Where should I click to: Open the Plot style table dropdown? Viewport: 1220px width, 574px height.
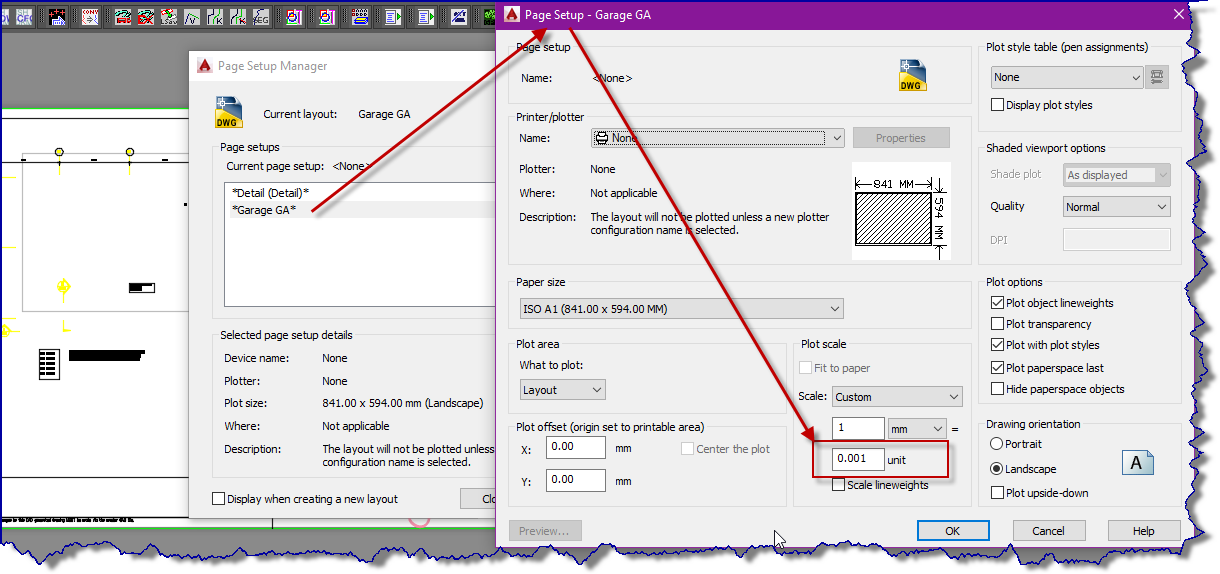pyautogui.click(x=1067, y=77)
